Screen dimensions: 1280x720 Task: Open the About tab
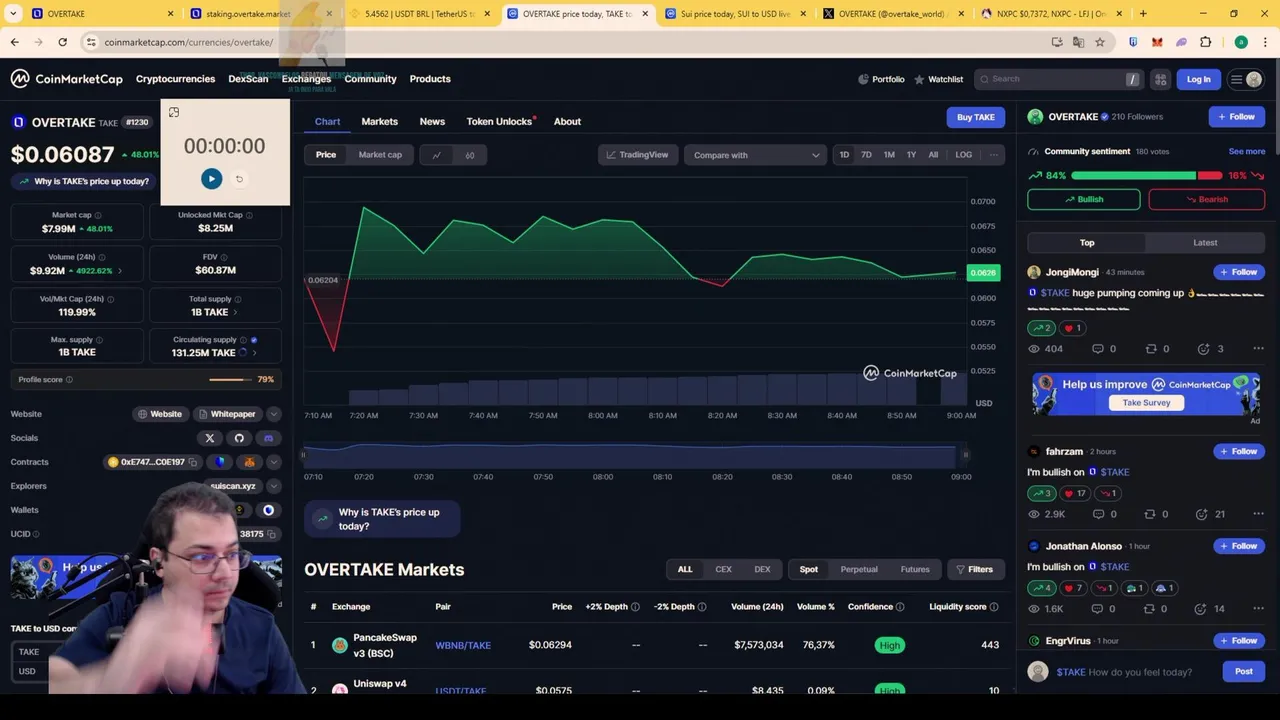coord(567,121)
